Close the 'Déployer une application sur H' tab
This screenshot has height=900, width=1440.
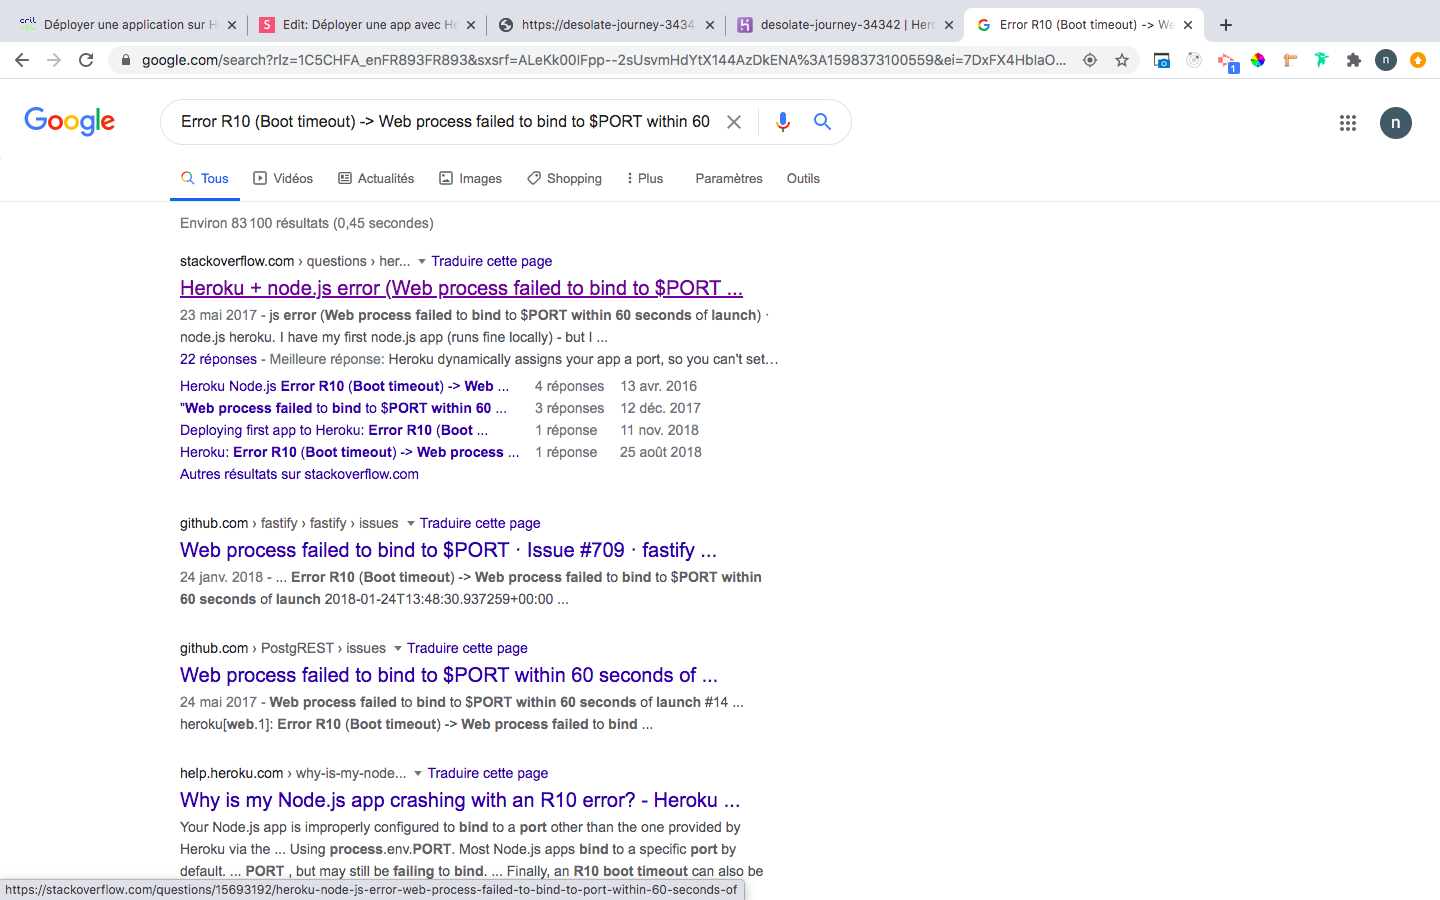point(232,25)
